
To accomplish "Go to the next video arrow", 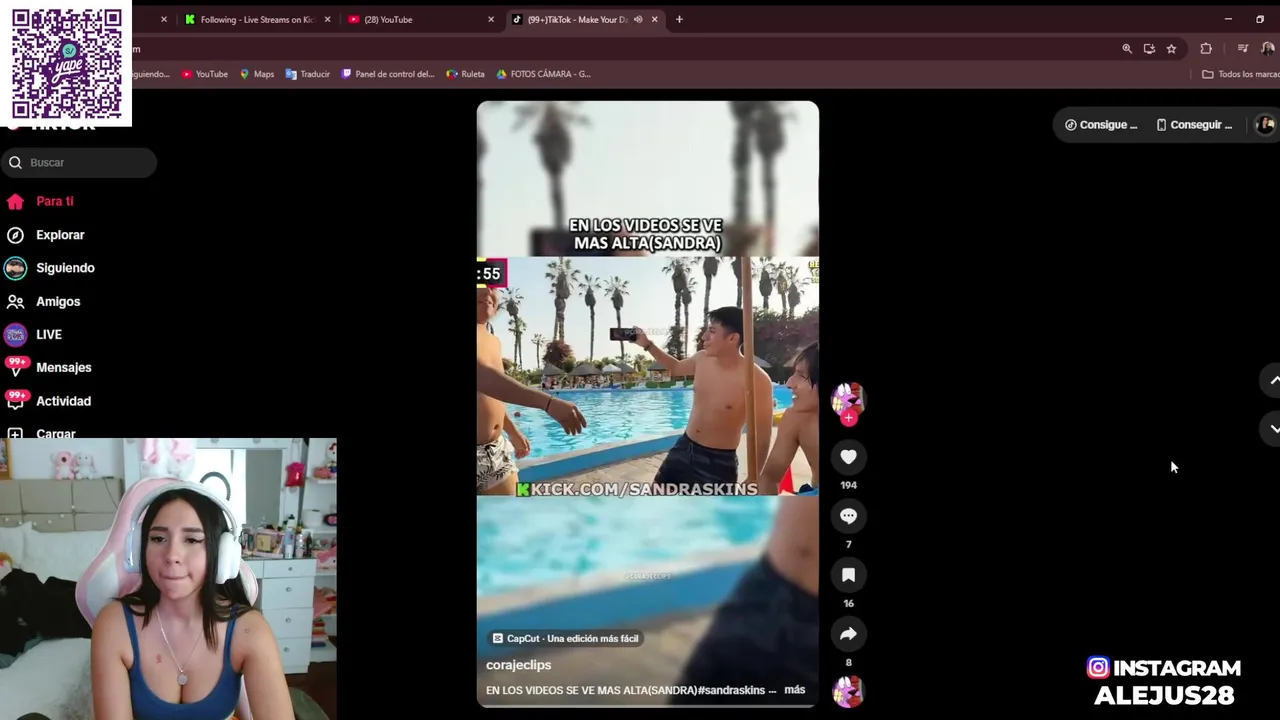I will click(x=1274, y=428).
